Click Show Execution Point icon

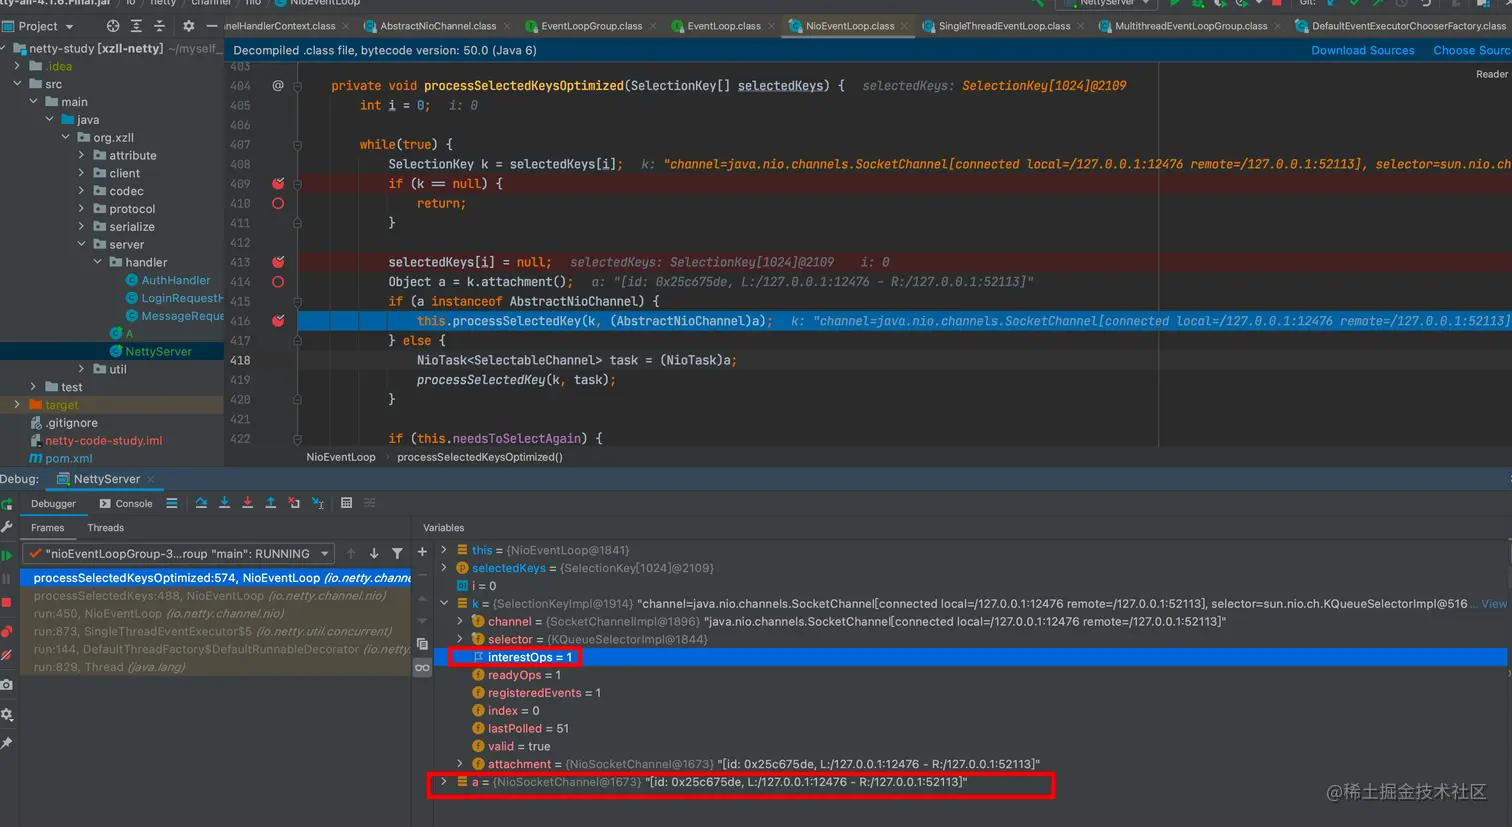pyautogui.click(x=172, y=503)
